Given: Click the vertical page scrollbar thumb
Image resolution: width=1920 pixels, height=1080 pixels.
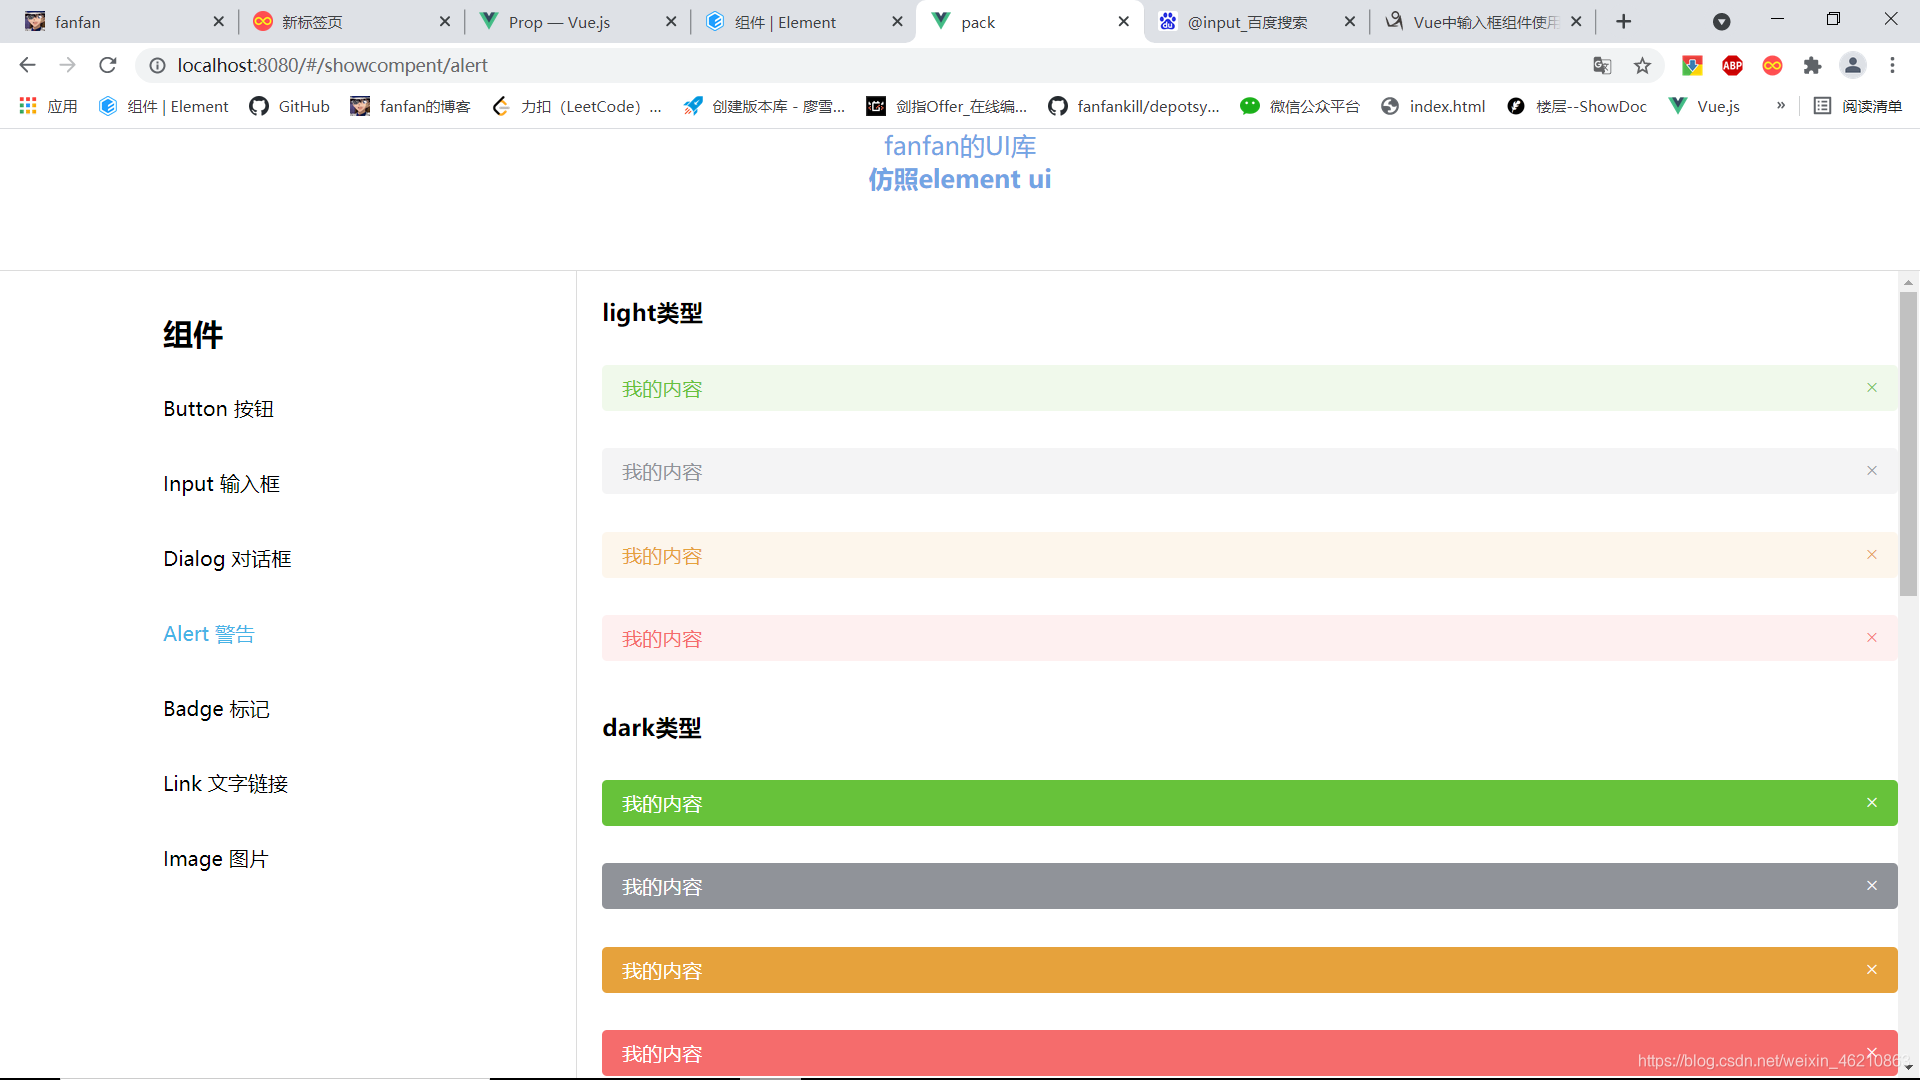Looking at the screenshot, I should (1908, 445).
